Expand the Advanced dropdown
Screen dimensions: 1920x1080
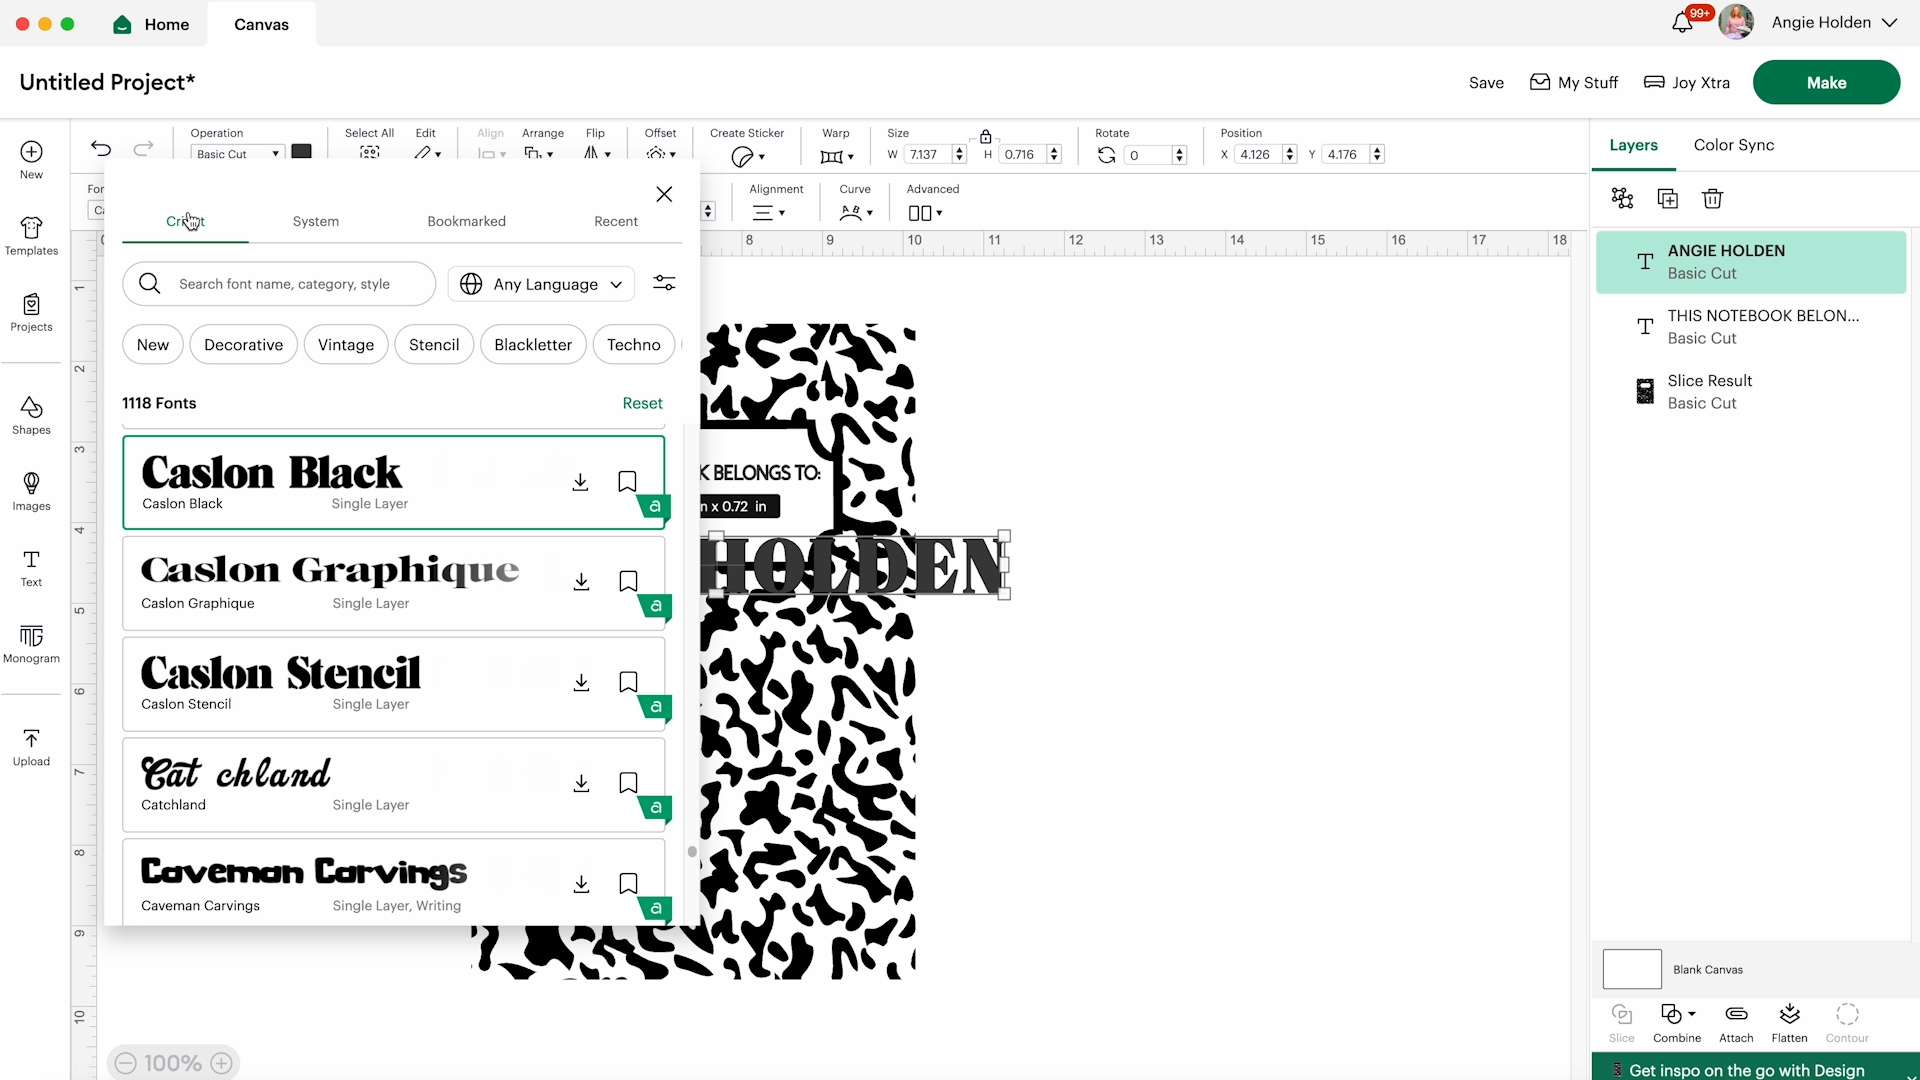tap(925, 213)
